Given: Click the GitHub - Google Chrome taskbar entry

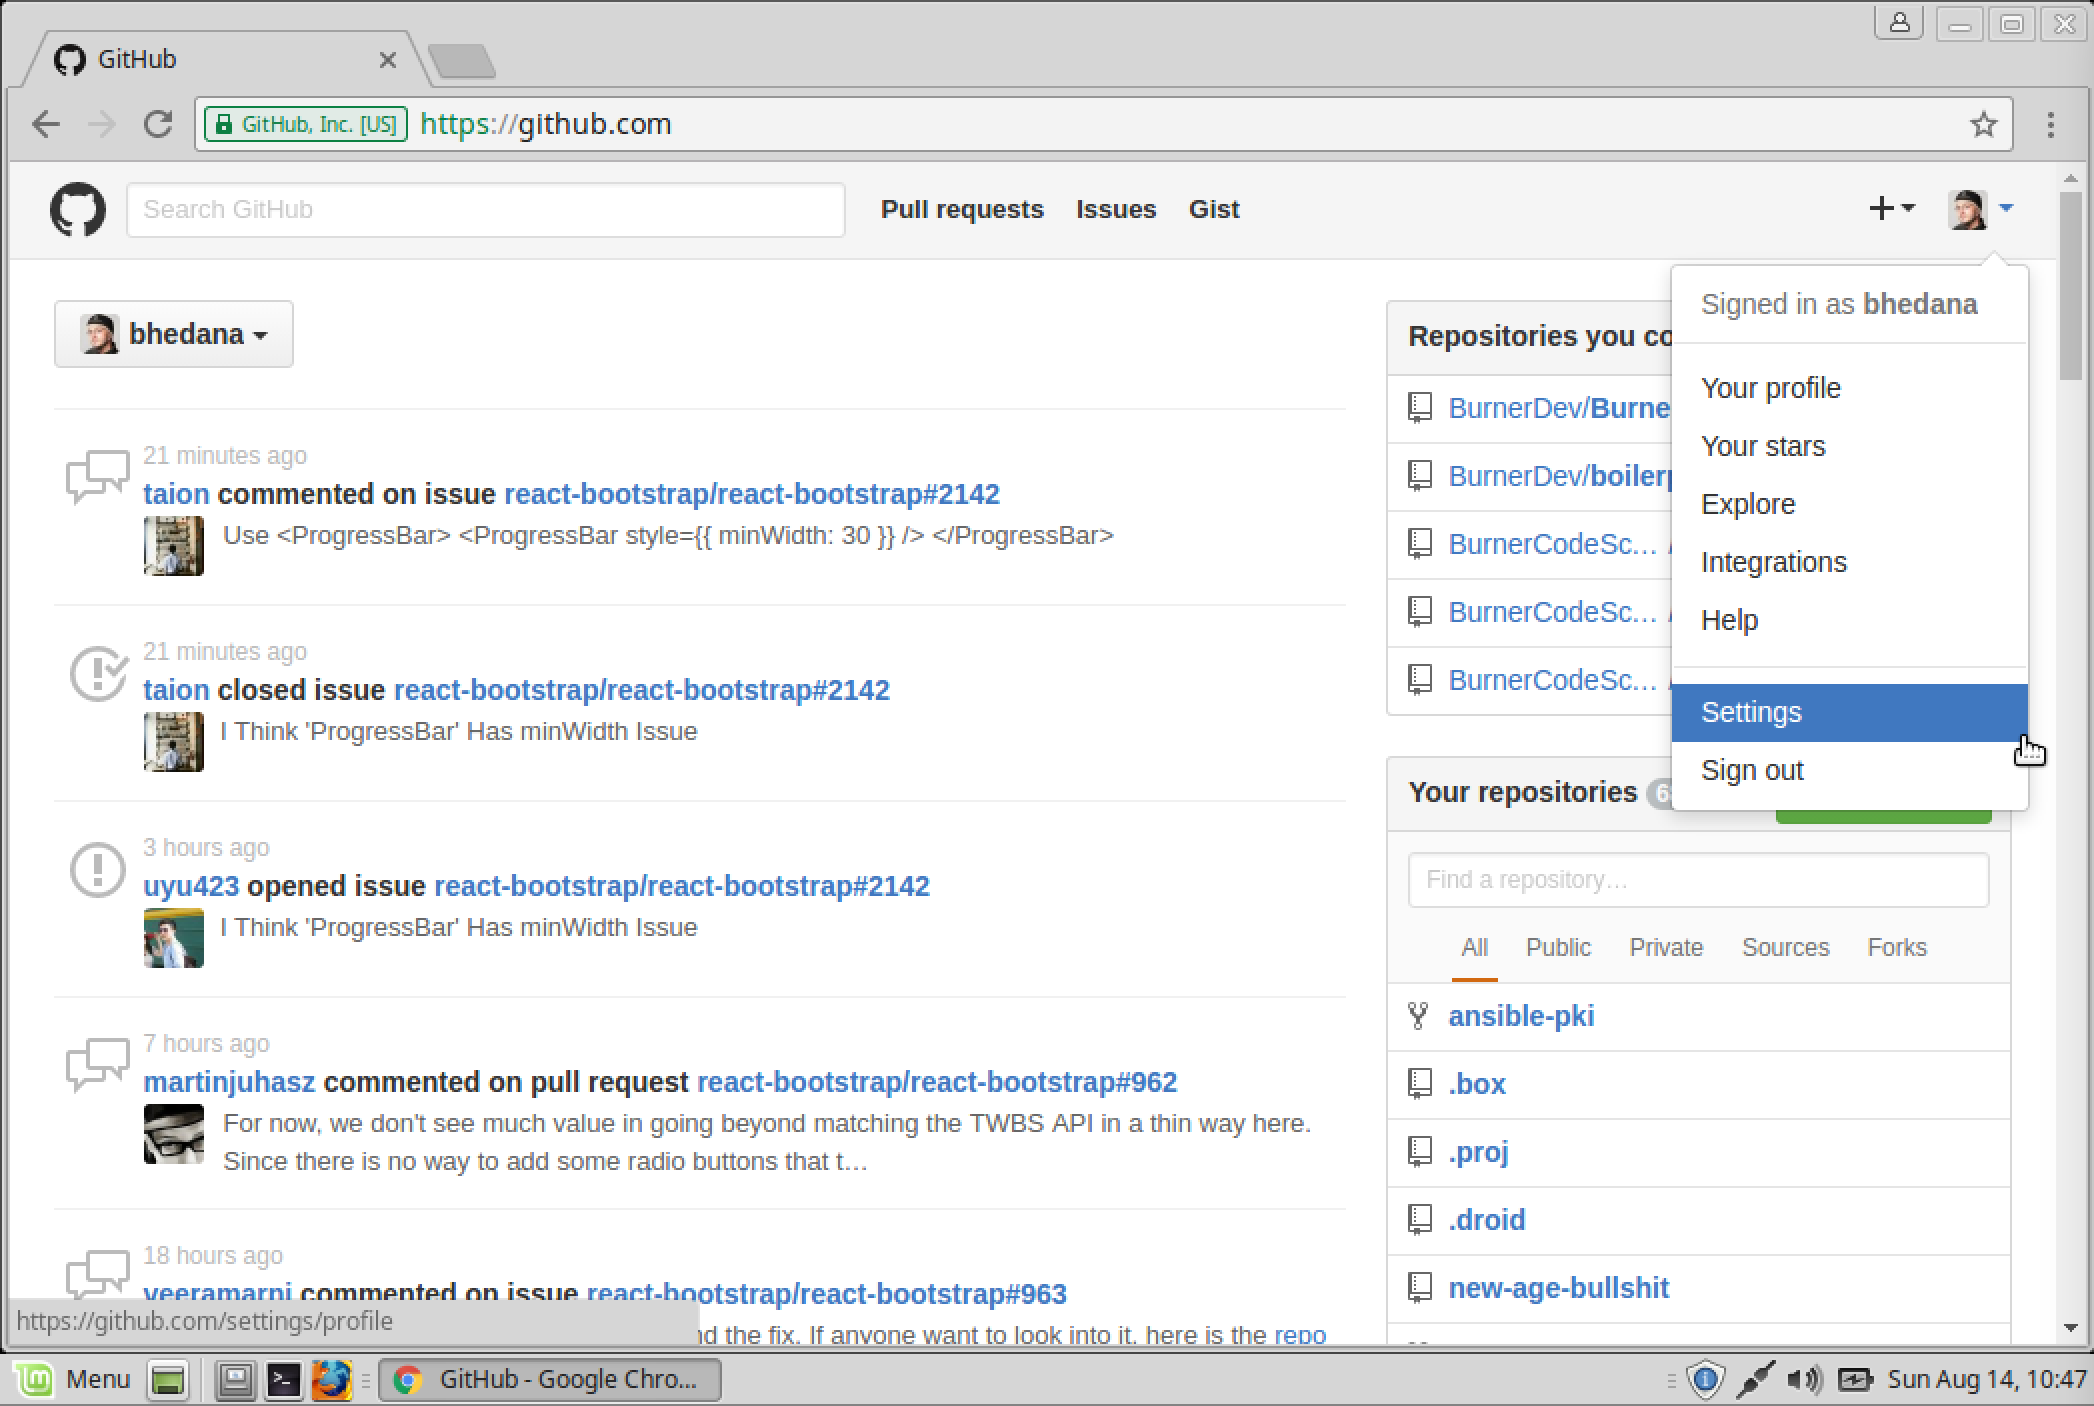Looking at the screenshot, I should pyautogui.click(x=550, y=1380).
